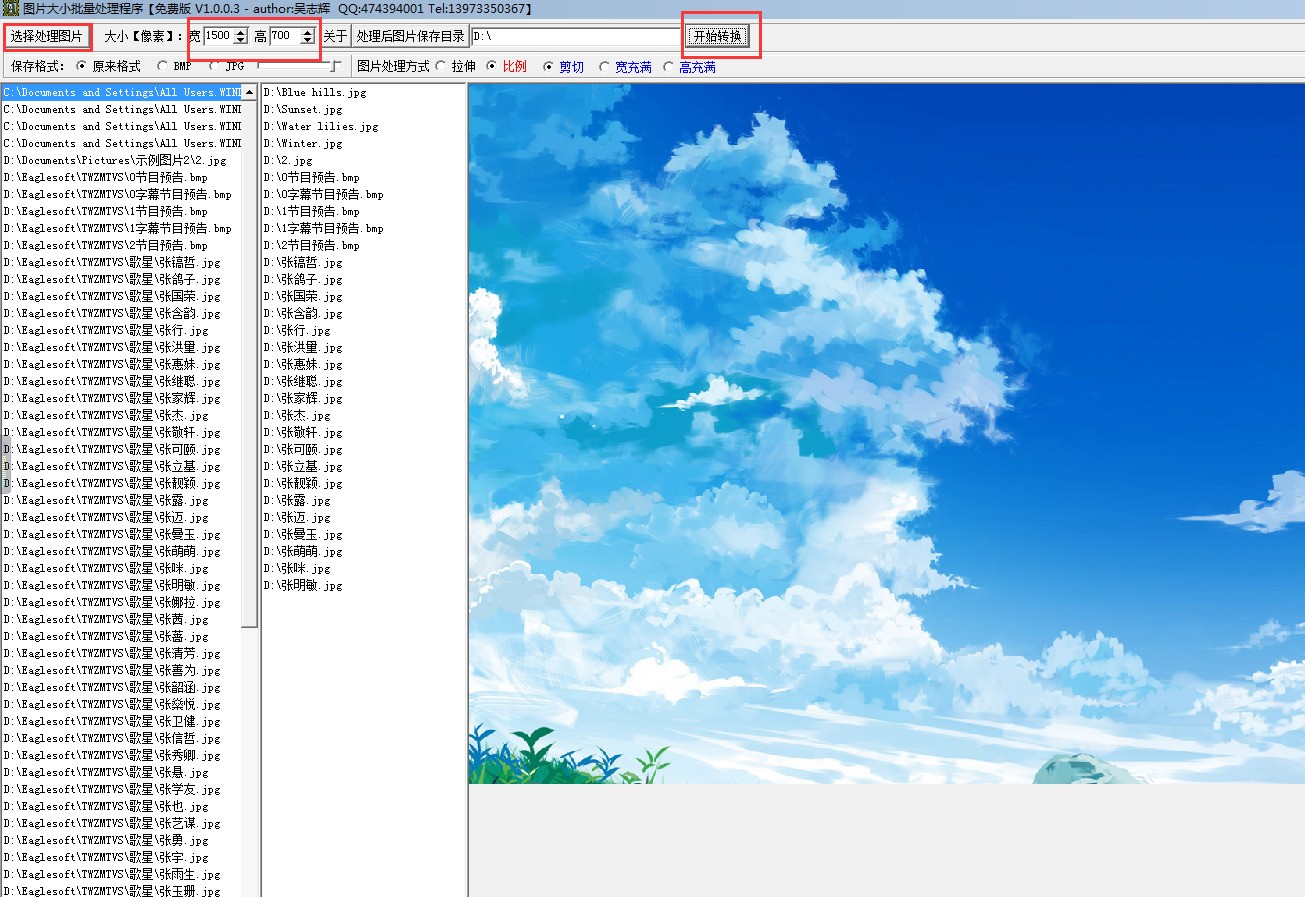This screenshot has height=897, width=1305.
Task: Select source row TWZMTVS\歌星\张娜拉.jpg
Action: point(122,602)
